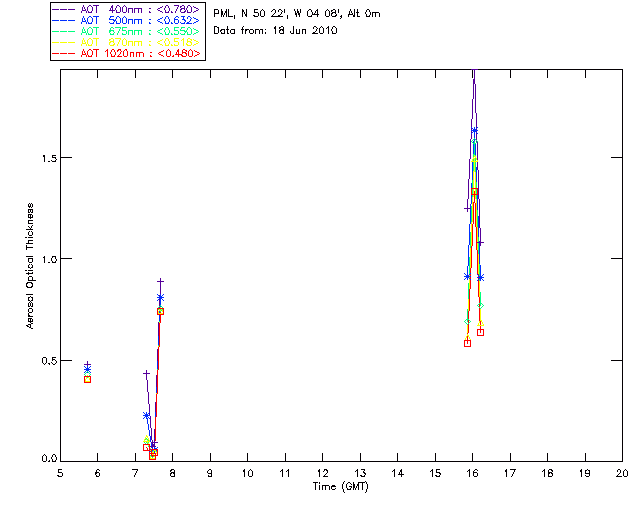
Task: Click the x-axis tick label '15'
Action: coord(435,474)
